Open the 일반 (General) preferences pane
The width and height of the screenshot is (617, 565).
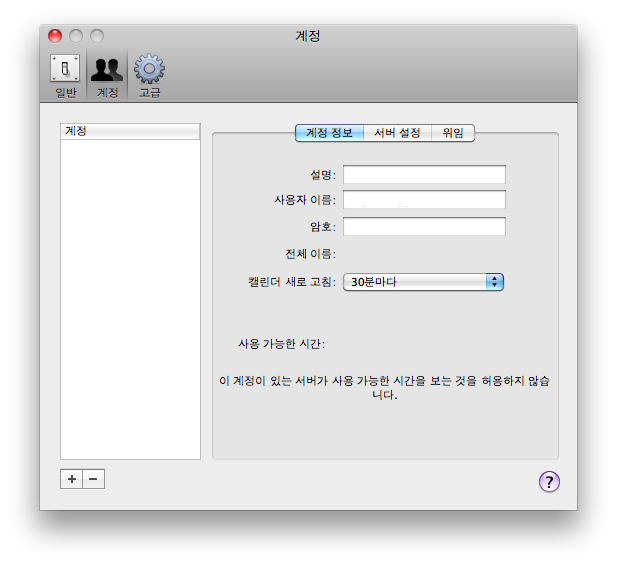coord(65,76)
